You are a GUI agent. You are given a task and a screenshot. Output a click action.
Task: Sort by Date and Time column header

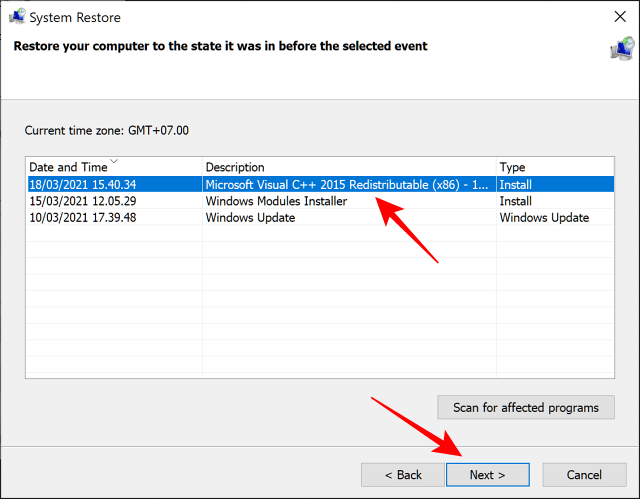click(114, 167)
